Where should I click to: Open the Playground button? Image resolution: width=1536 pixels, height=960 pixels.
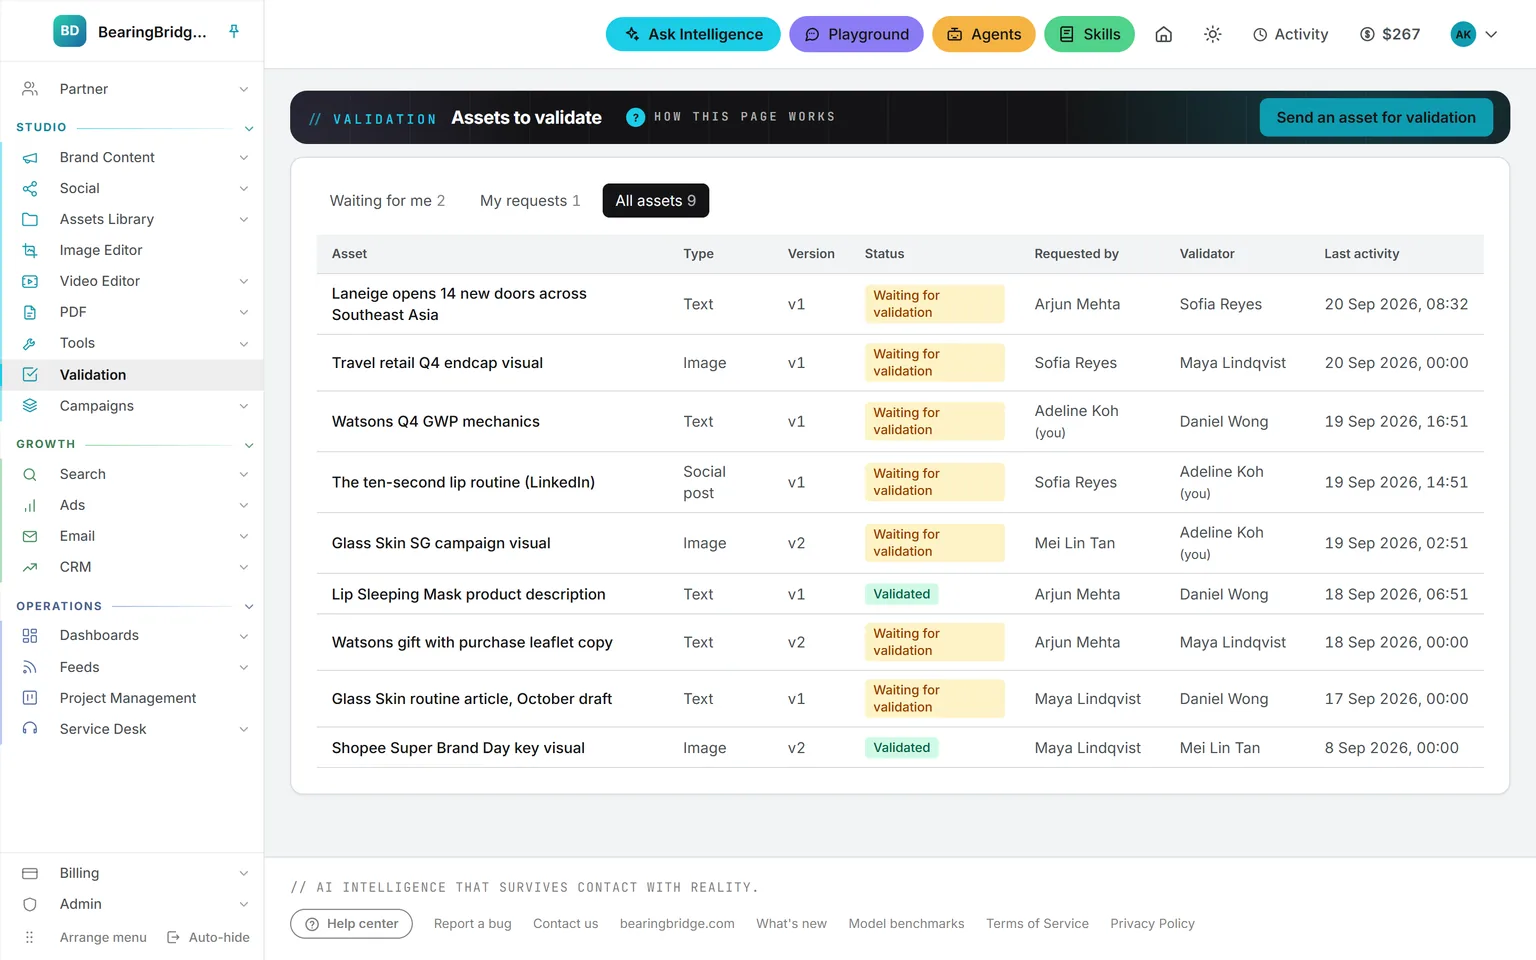pyautogui.click(x=856, y=34)
